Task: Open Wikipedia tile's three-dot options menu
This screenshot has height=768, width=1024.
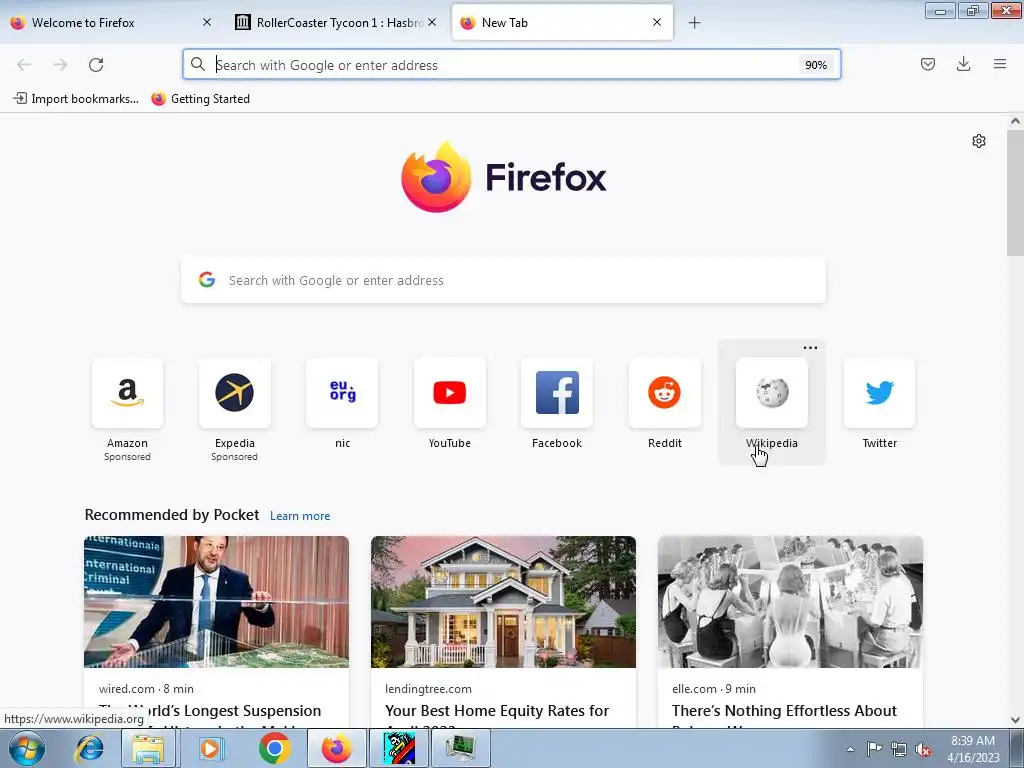Action: pyautogui.click(x=810, y=347)
